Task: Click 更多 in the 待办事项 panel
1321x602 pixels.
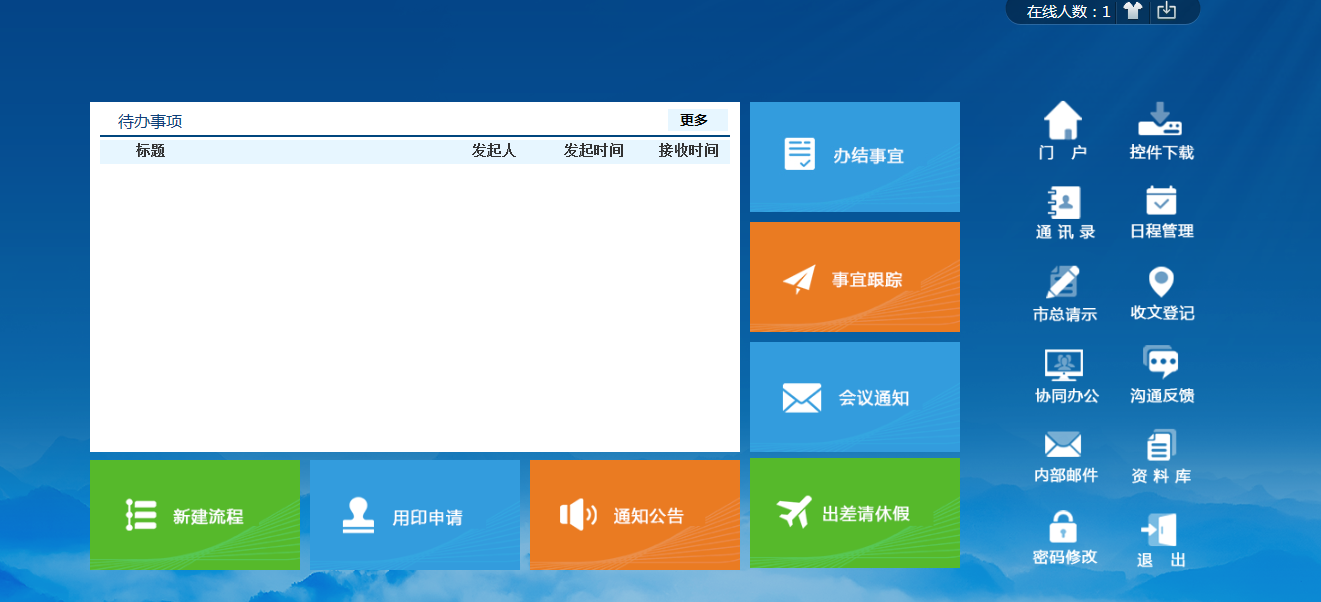Action: click(x=694, y=120)
